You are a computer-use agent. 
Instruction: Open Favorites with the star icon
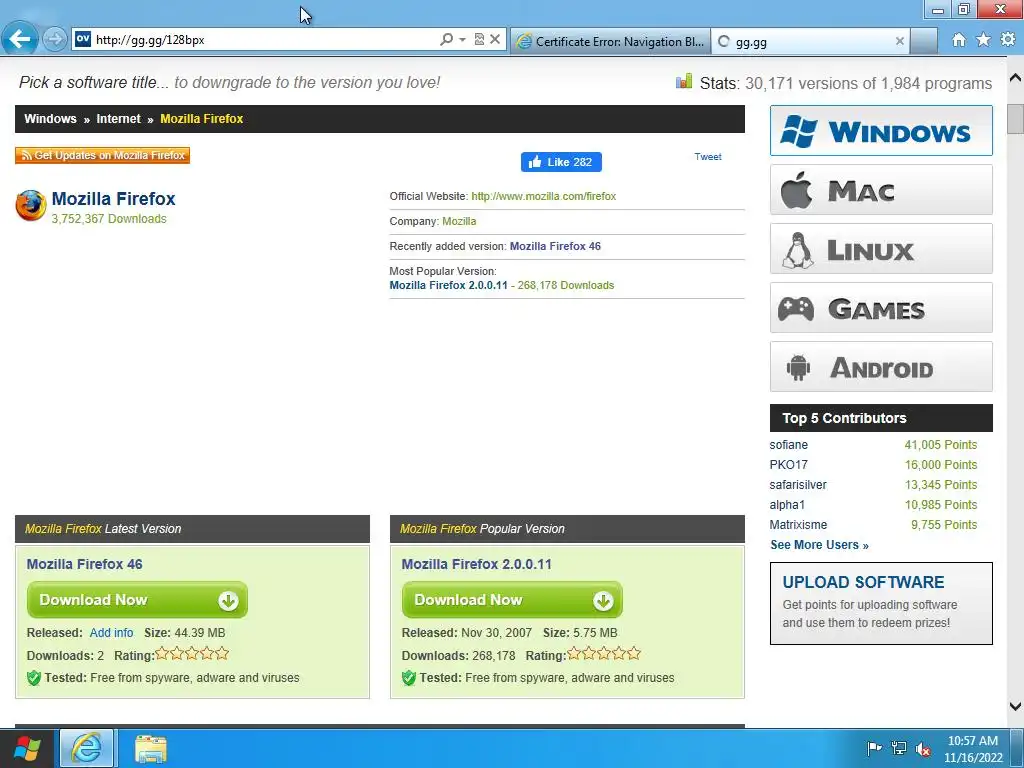point(983,40)
